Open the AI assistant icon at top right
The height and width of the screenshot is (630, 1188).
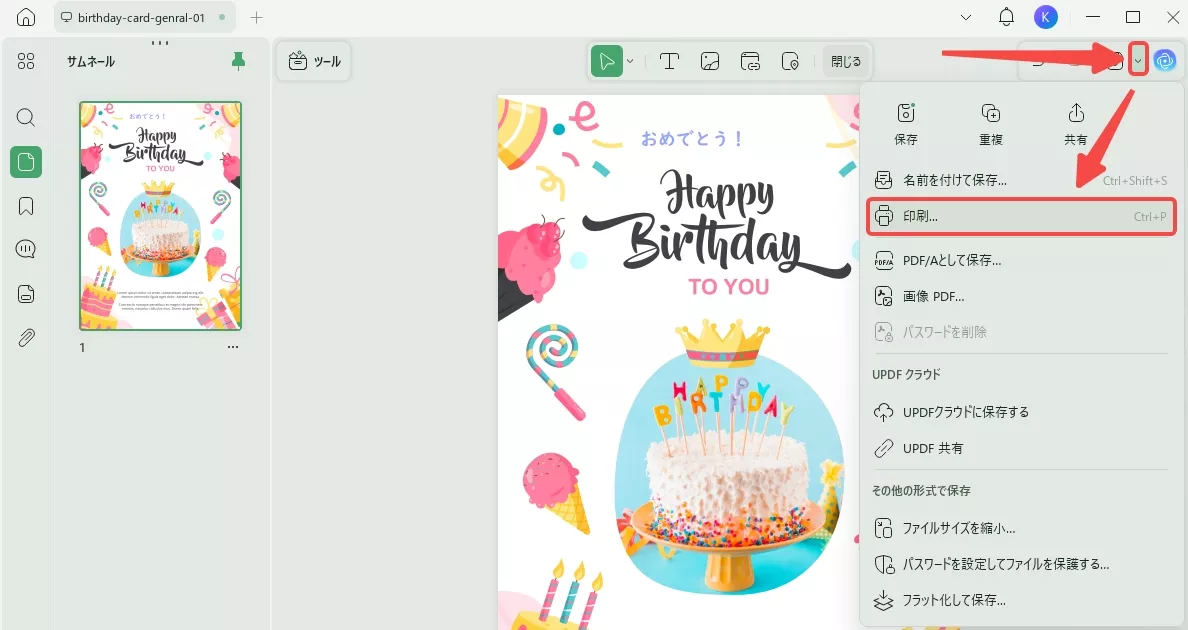coord(1166,61)
